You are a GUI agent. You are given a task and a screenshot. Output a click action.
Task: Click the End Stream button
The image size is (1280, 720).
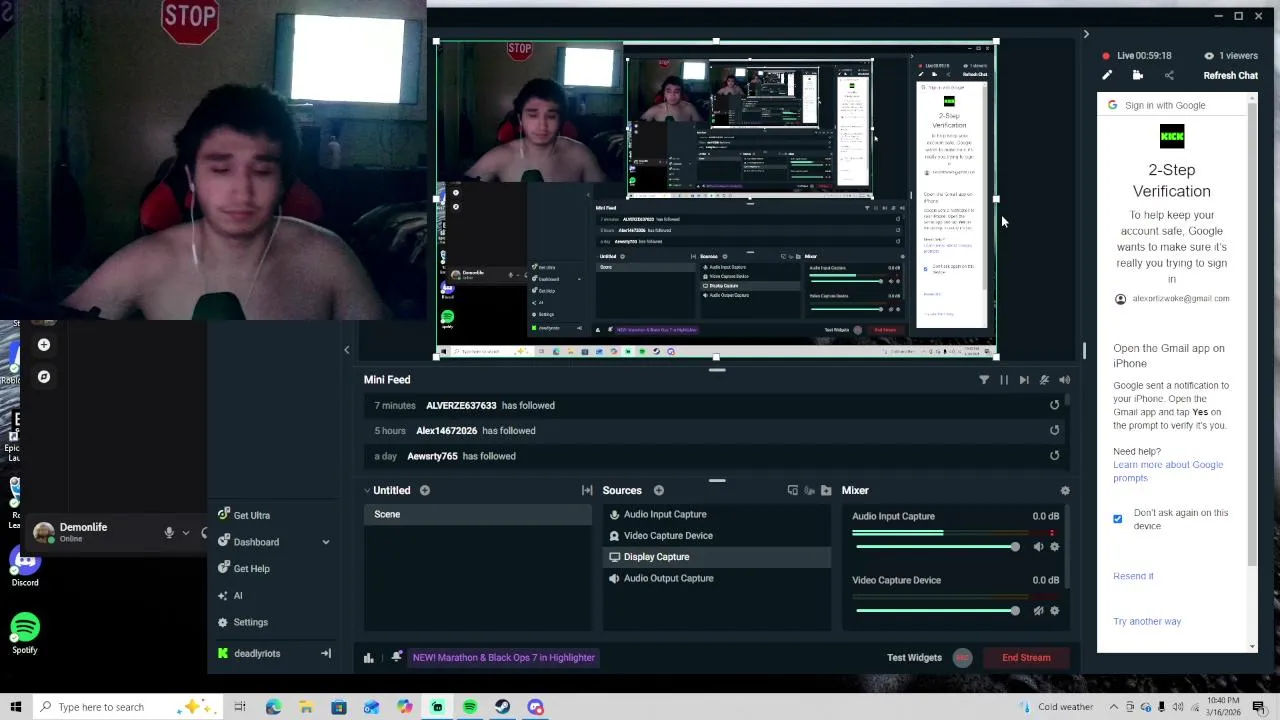(1026, 657)
